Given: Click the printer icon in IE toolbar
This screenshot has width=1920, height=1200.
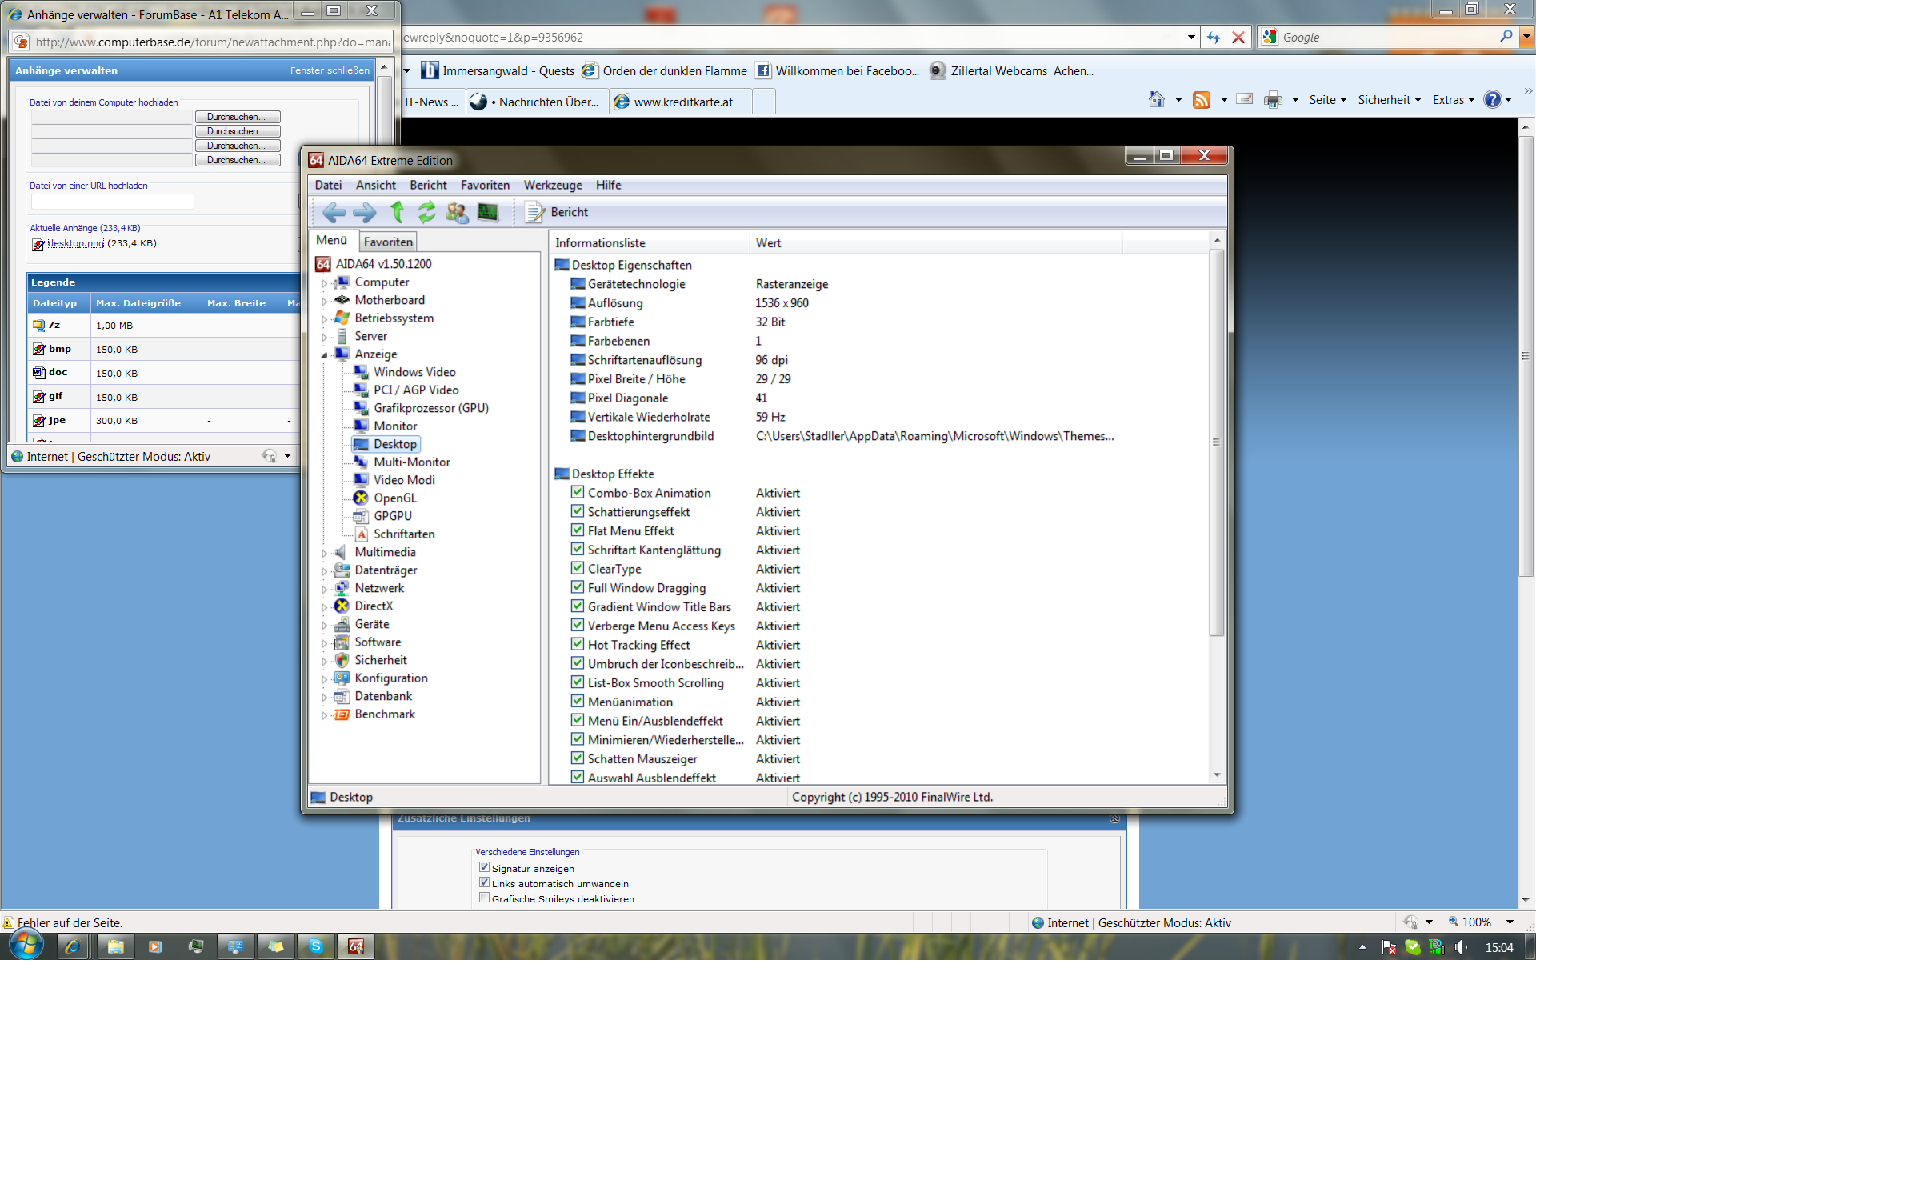Looking at the screenshot, I should tap(1272, 100).
